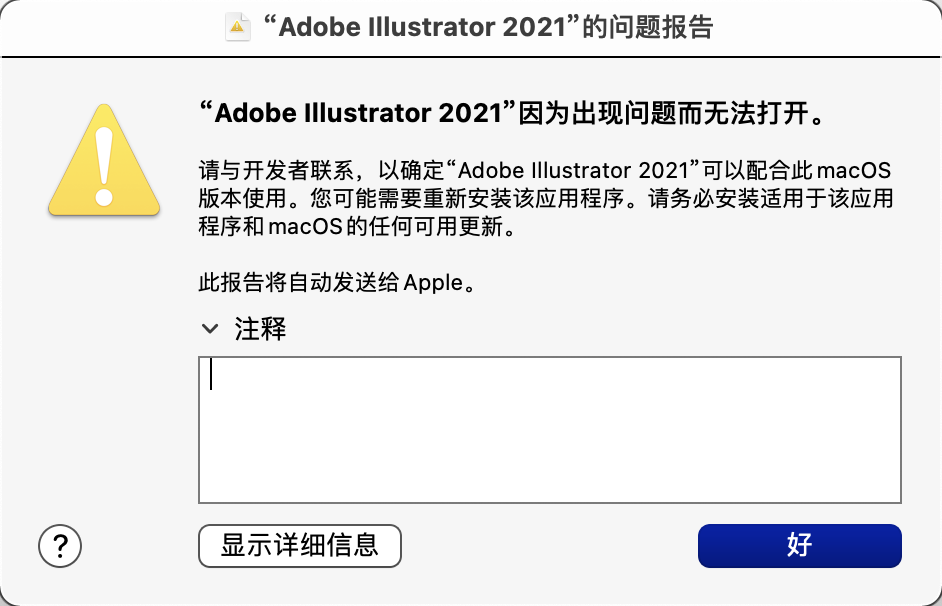Click the paragraph starting with 请与开发者联系
This screenshot has height=606, width=942.
[545, 198]
